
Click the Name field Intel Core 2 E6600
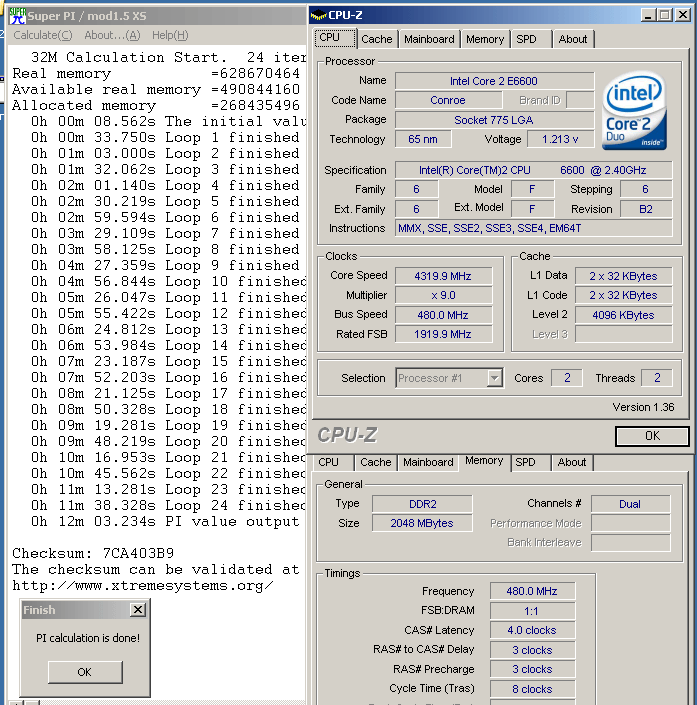click(494, 81)
